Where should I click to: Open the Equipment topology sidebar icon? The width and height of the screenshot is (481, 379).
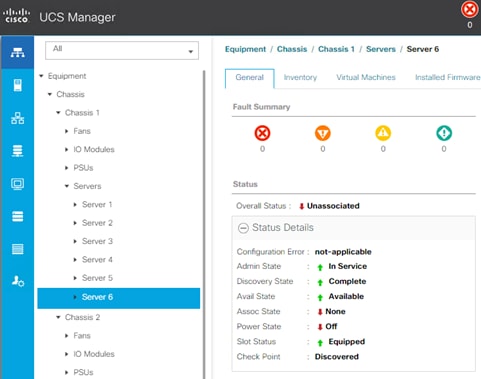(x=17, y=52)
